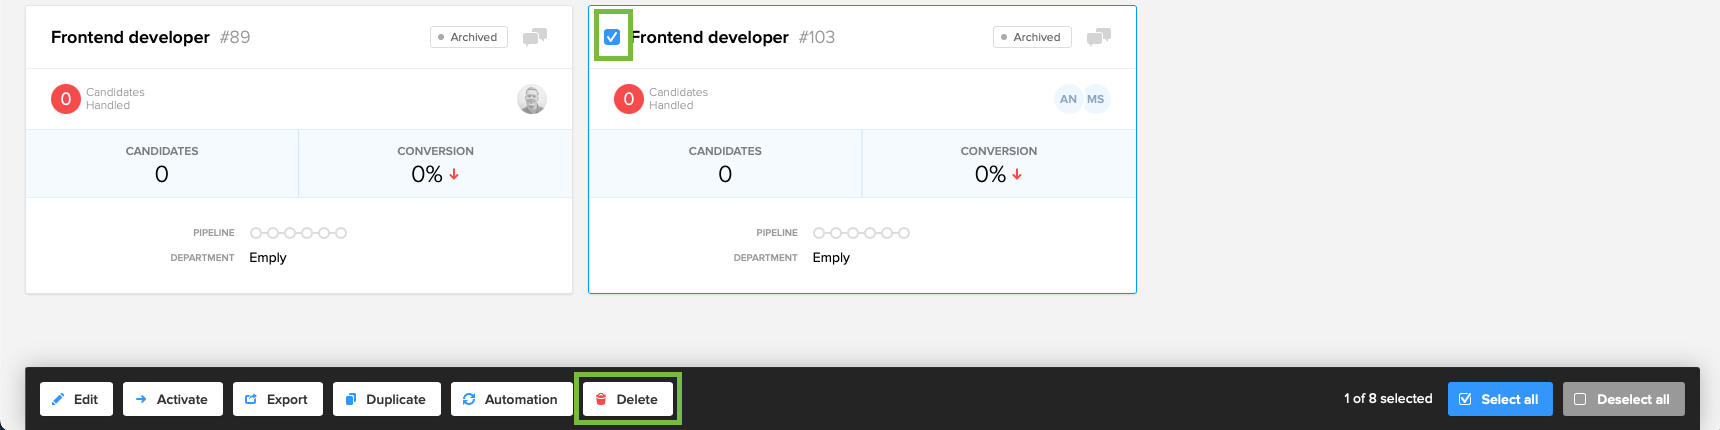
Task: Click '1 of 8 selected' status text
Action: 1388,399
